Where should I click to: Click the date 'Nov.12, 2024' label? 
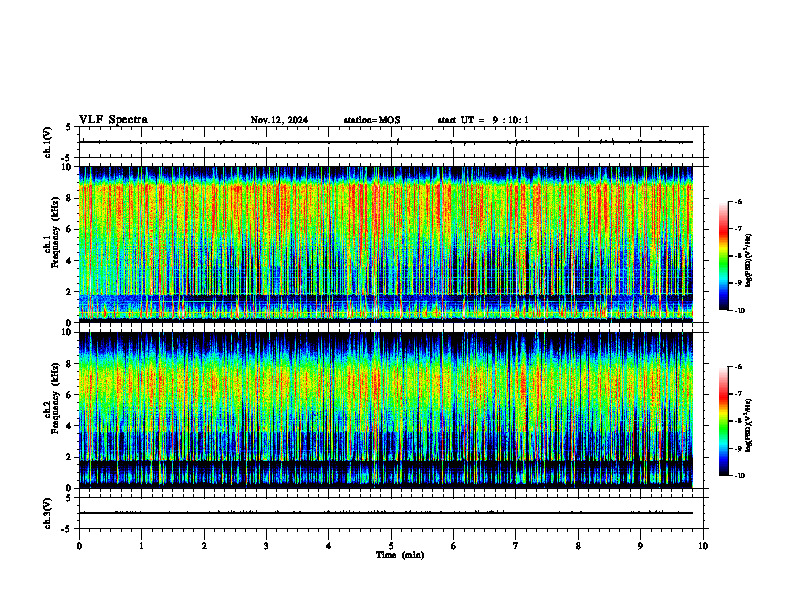[x=279, y=120]
